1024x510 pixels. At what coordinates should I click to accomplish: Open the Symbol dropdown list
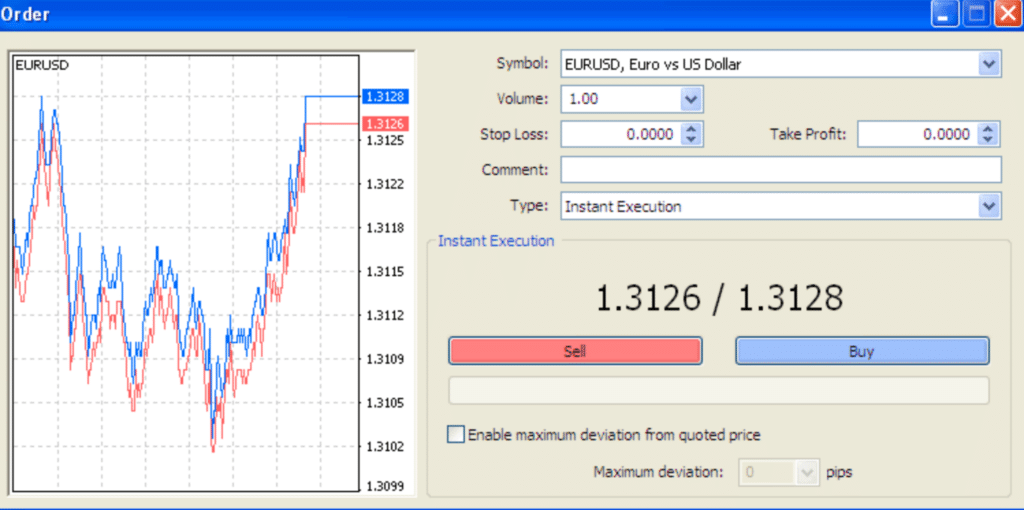click(989, 64)
